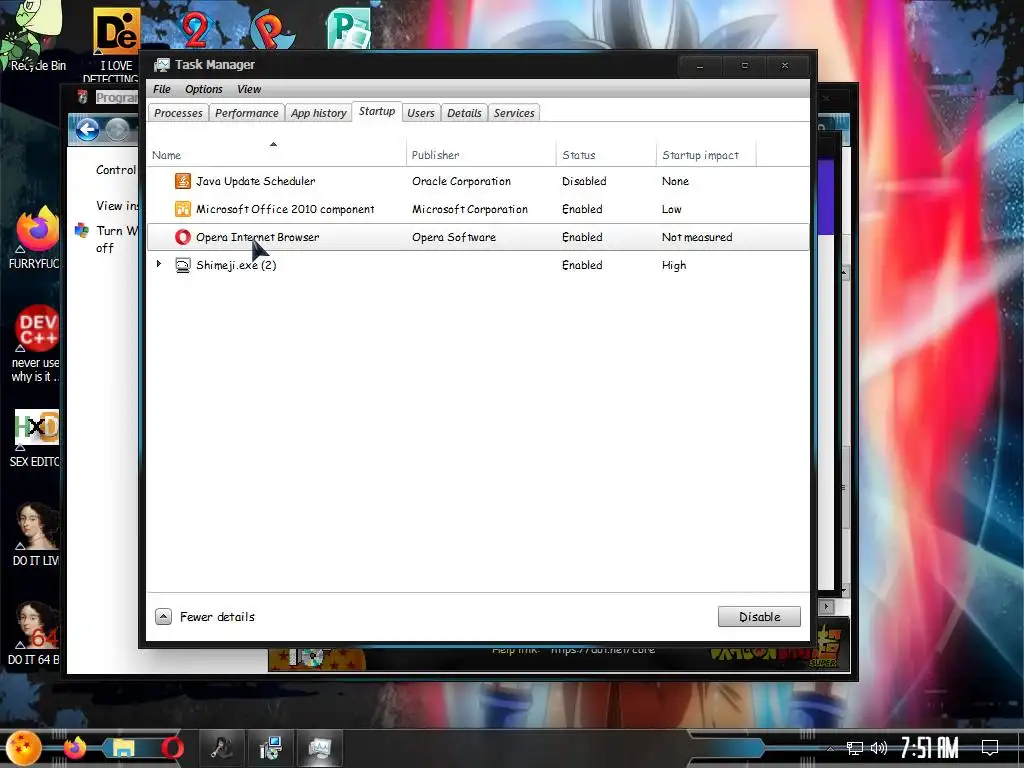The image size is (1024, 768).
Task: Click the Not measured impact cell
Action: tap(697, 237)
